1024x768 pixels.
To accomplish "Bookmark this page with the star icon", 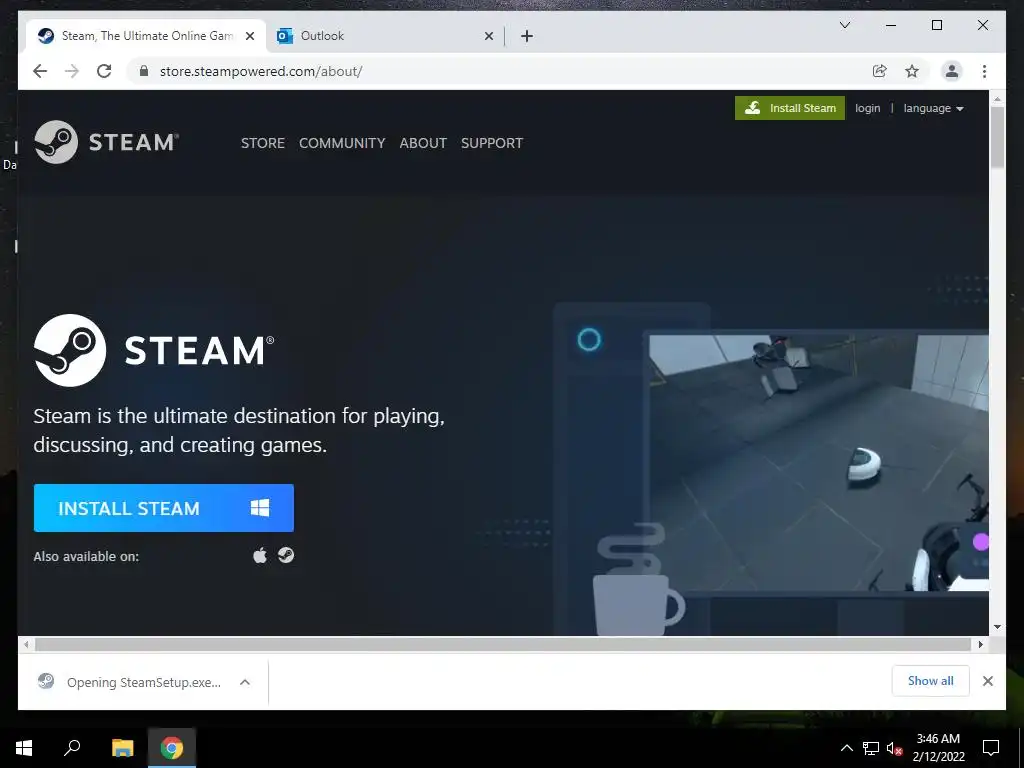I will [x=912, y=71].
